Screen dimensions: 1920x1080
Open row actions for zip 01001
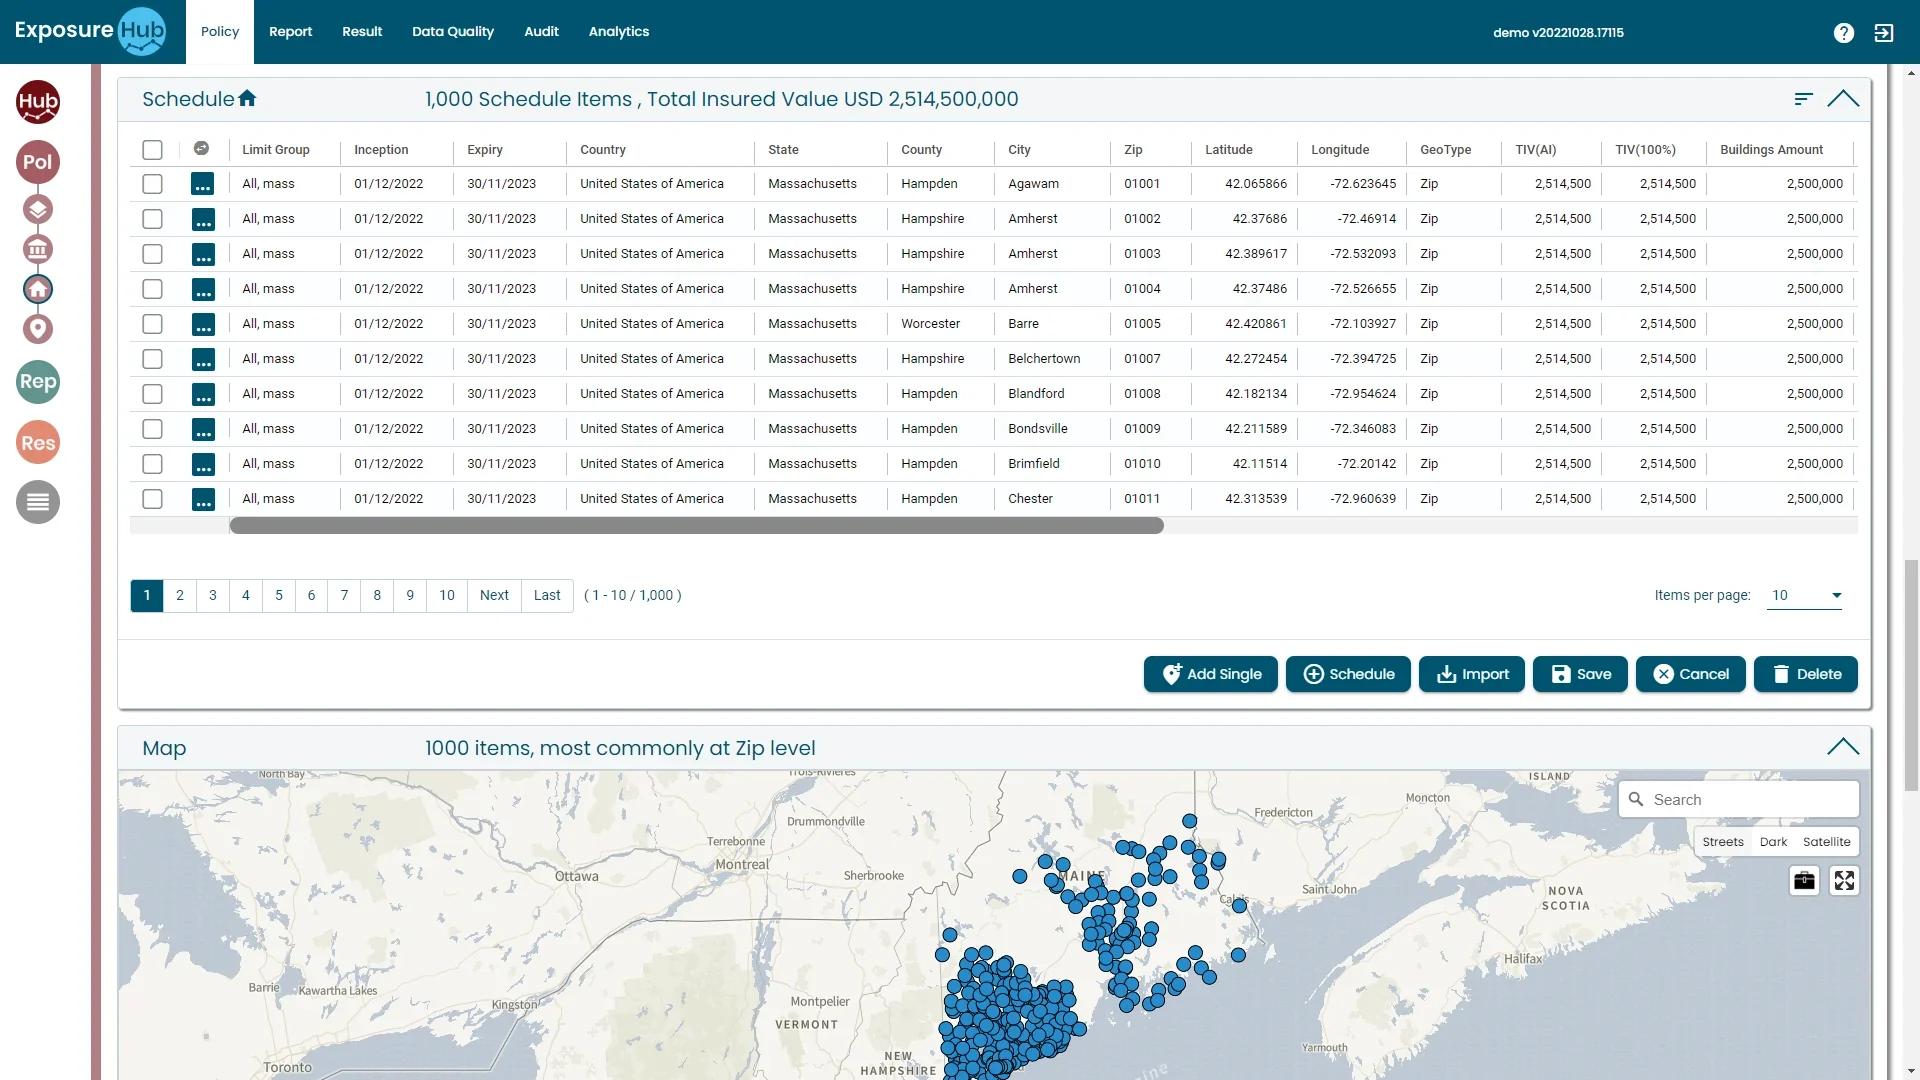(x=203, y=185)
